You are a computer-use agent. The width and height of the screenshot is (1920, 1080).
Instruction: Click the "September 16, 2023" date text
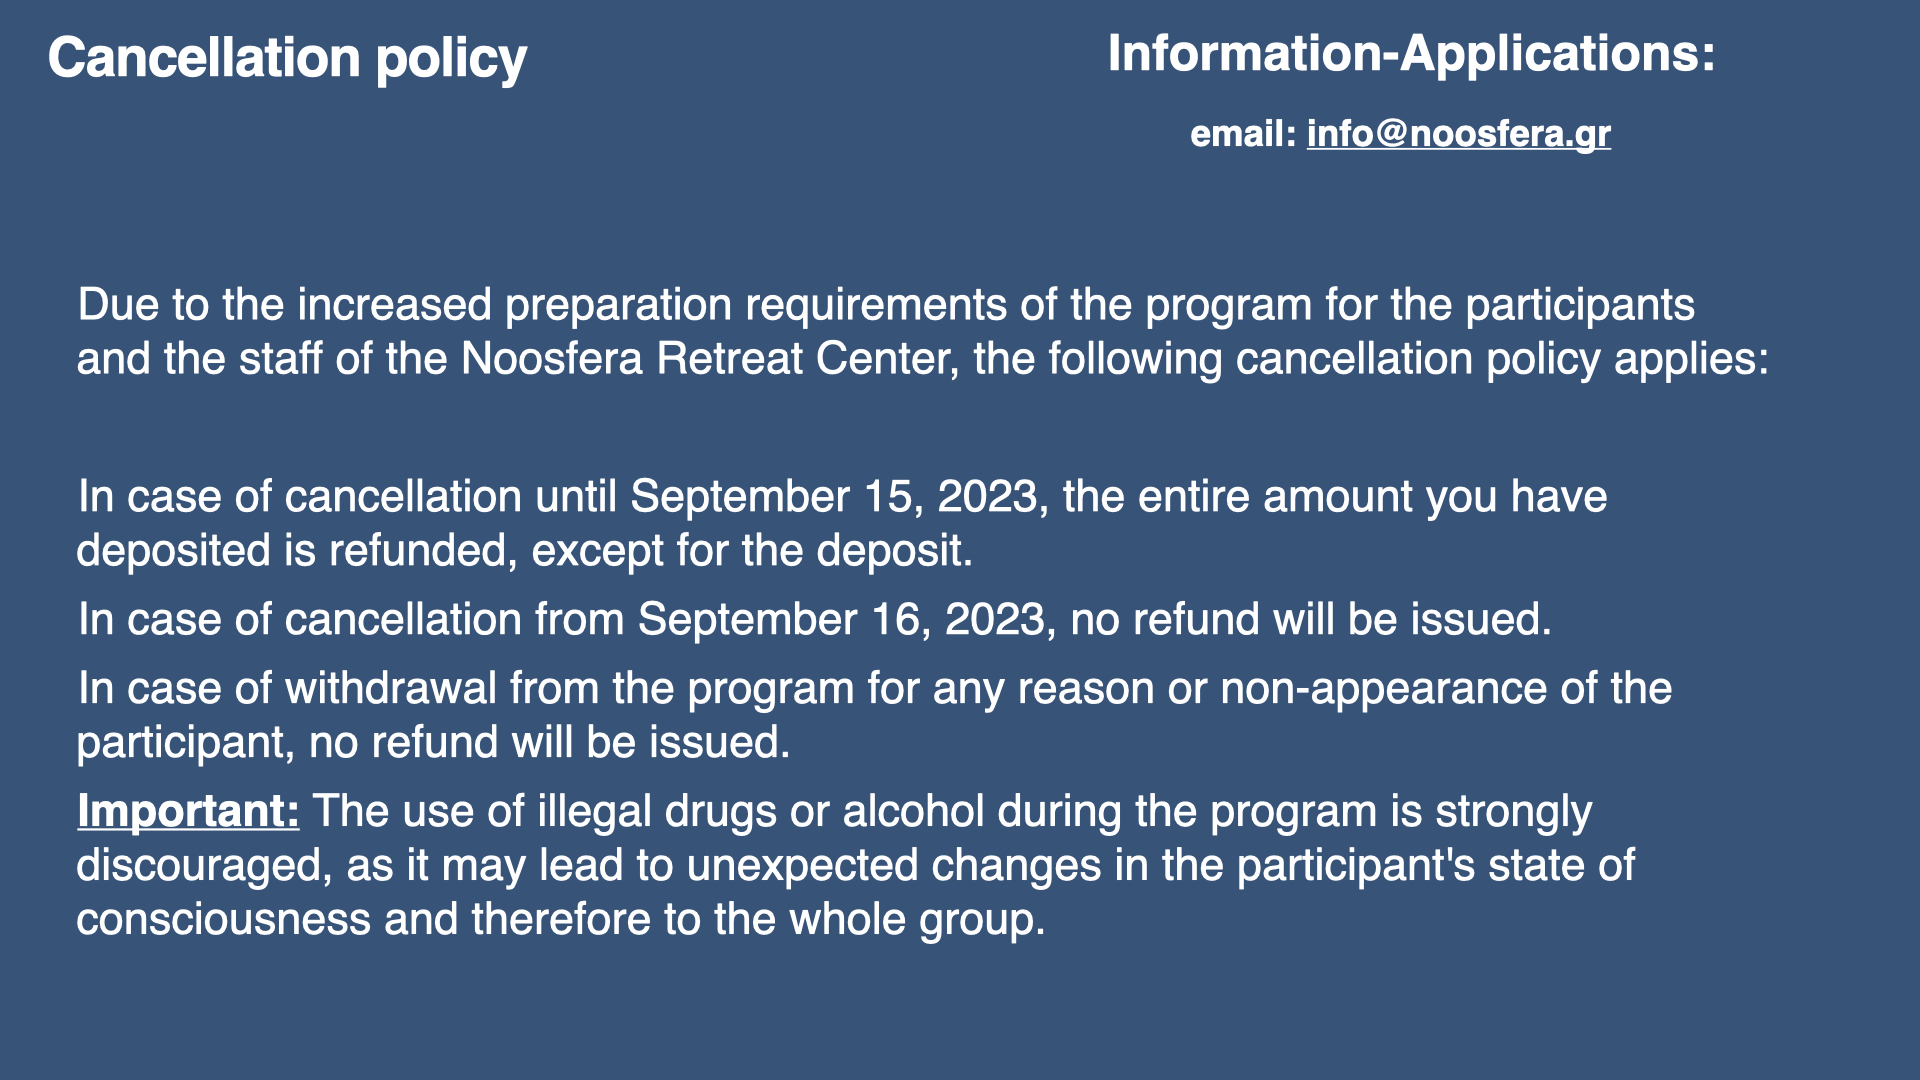[x=841, y=620]
